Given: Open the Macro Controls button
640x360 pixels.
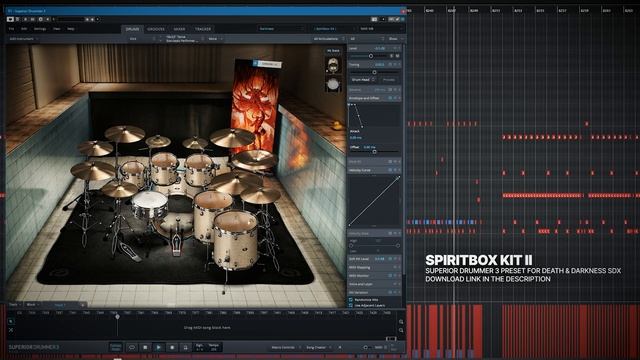Looking at the screenshot, I should pyautogui.click(x=283, y=347).
